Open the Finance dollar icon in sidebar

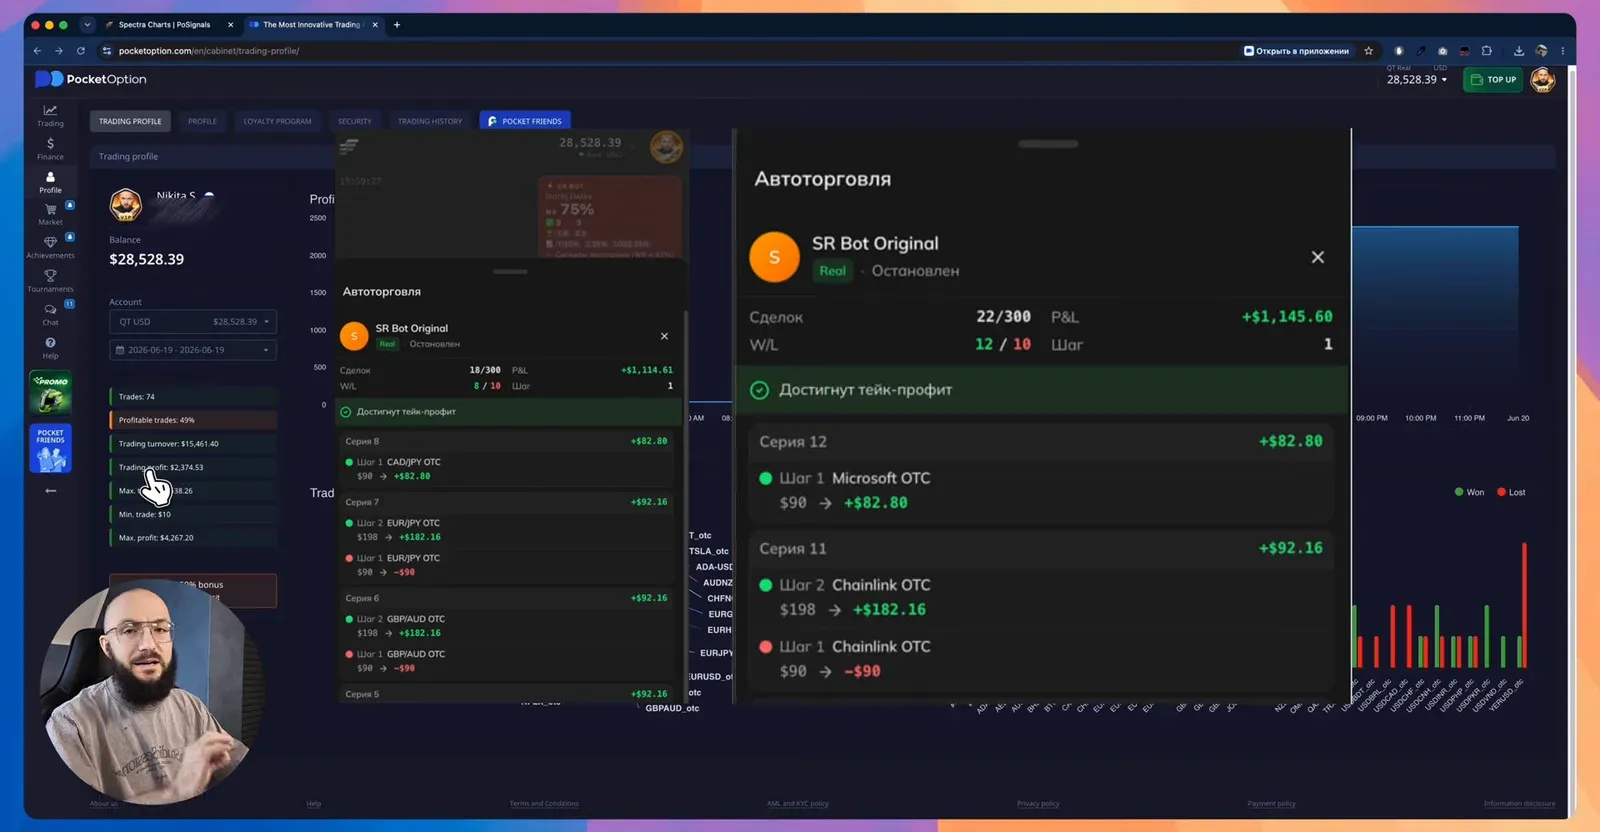click(x=50, y=149)
